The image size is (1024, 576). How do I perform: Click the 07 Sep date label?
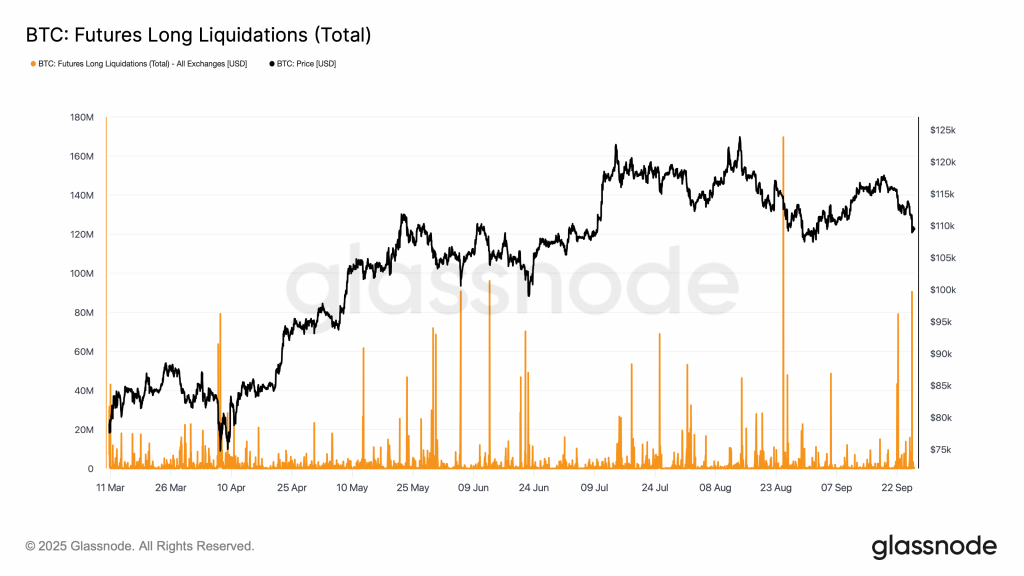[837, 487]
